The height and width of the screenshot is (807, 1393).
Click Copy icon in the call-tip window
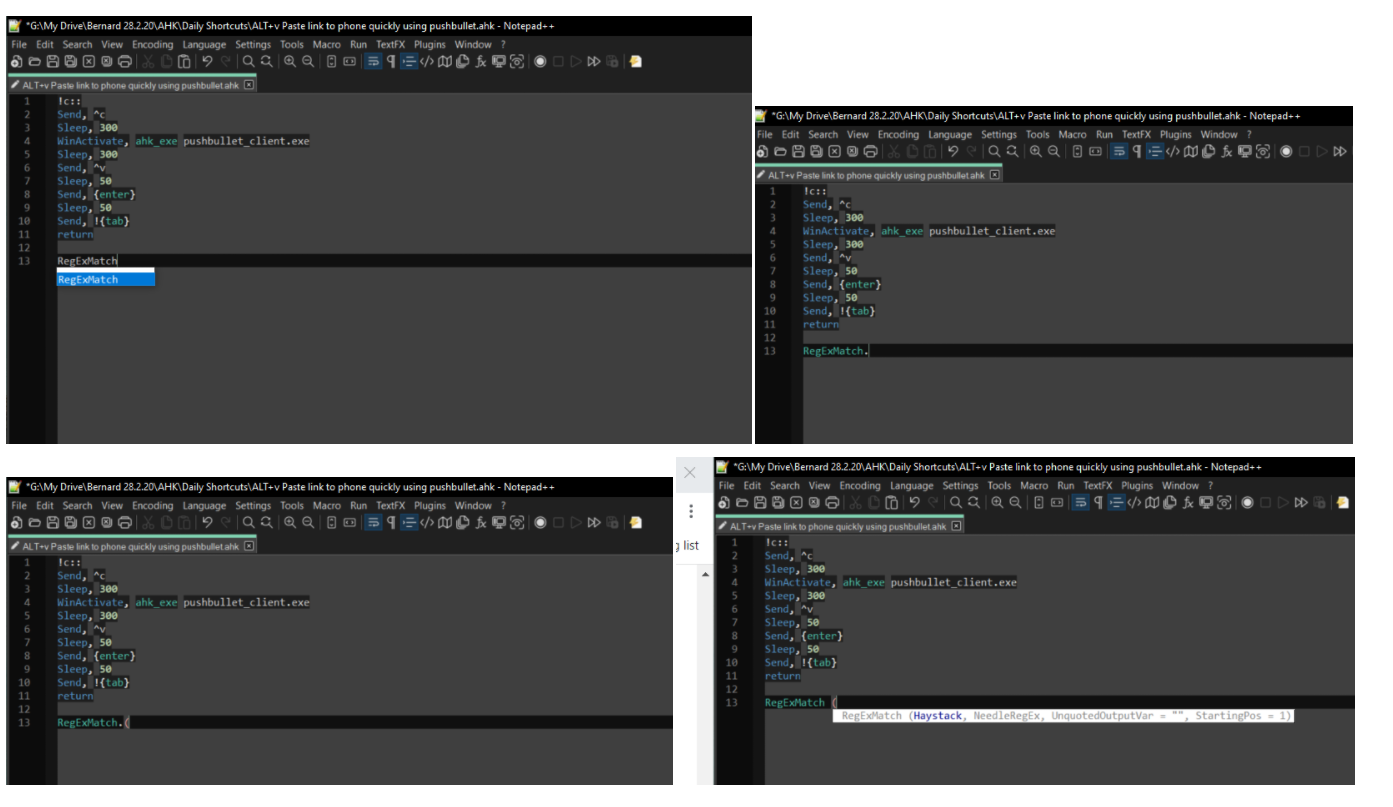tap(873, 502)
